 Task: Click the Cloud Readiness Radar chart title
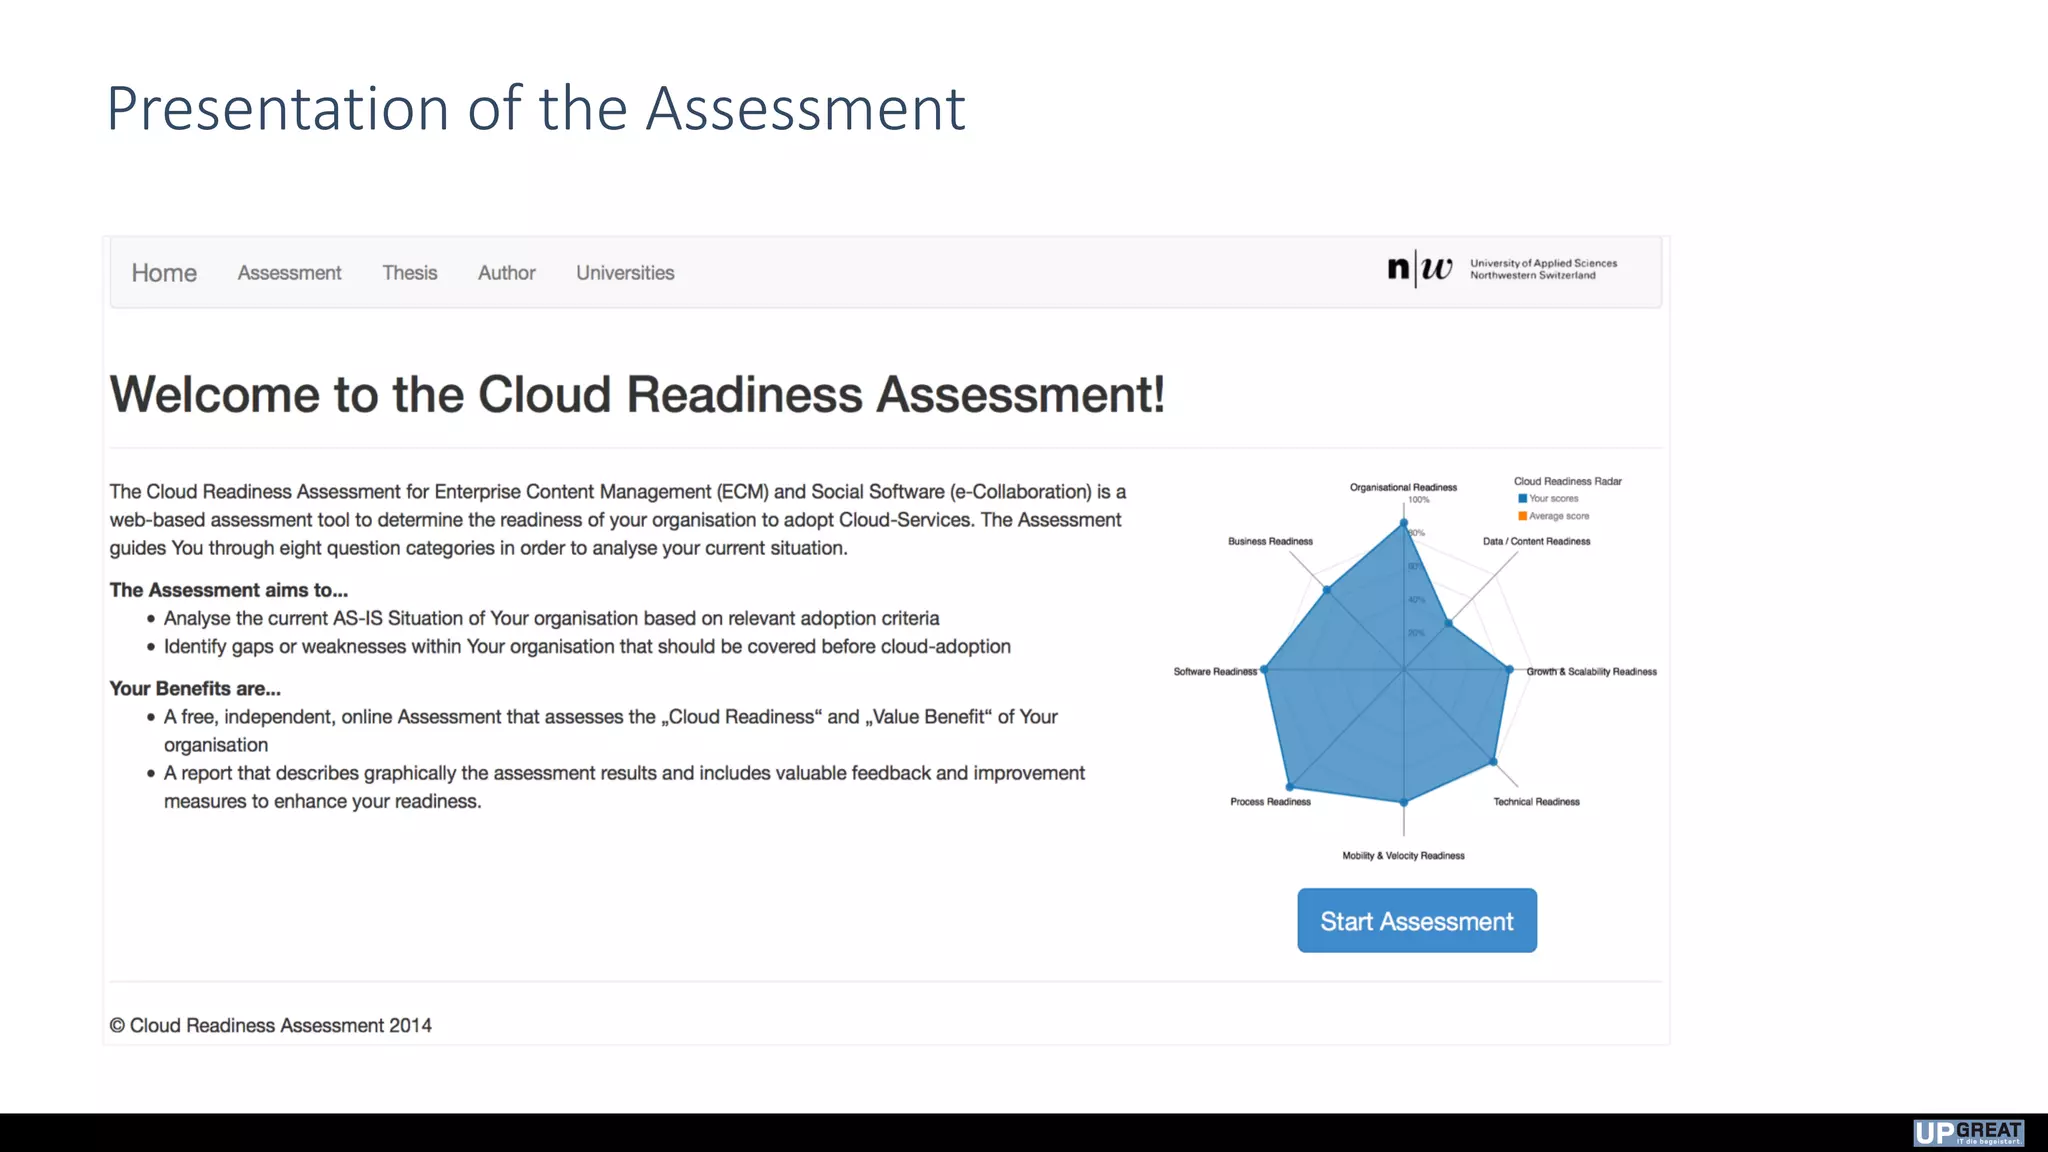tap(1567, 481)
